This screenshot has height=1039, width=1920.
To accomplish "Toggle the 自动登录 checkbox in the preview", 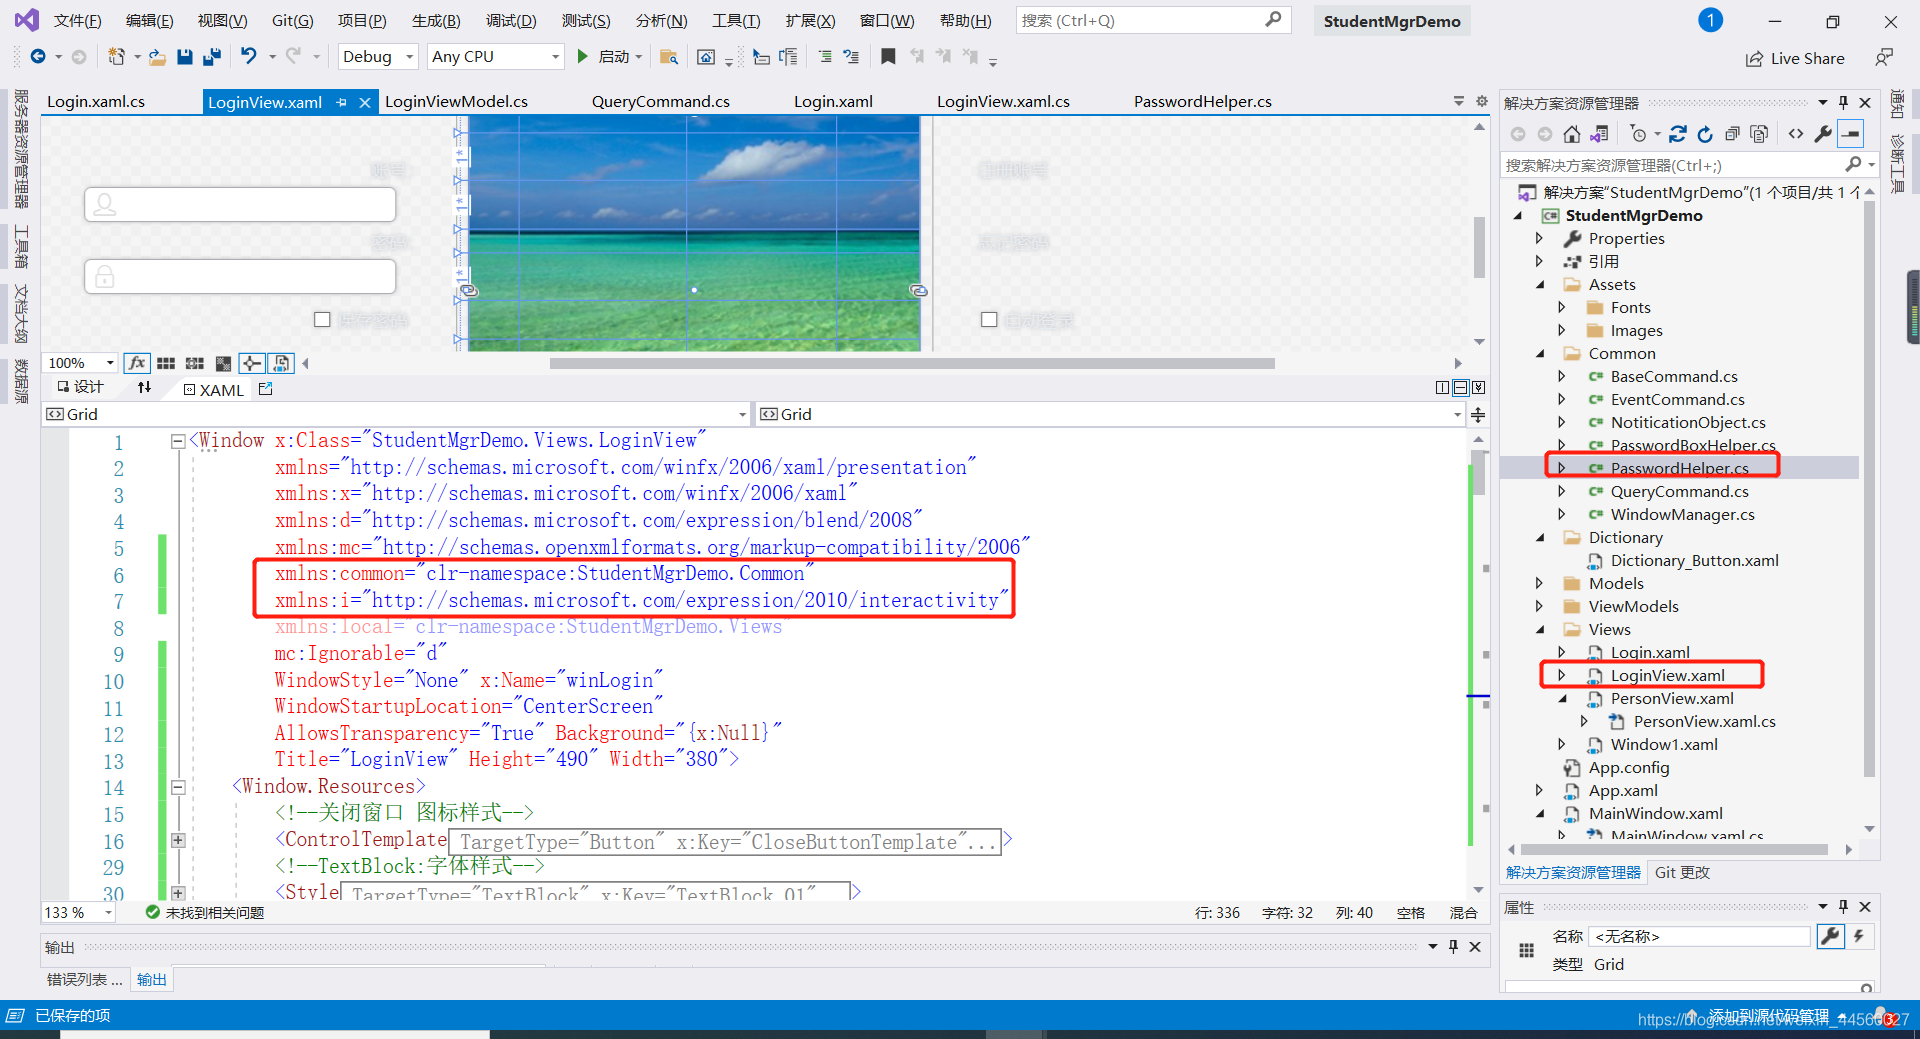I will click(989, 319).
